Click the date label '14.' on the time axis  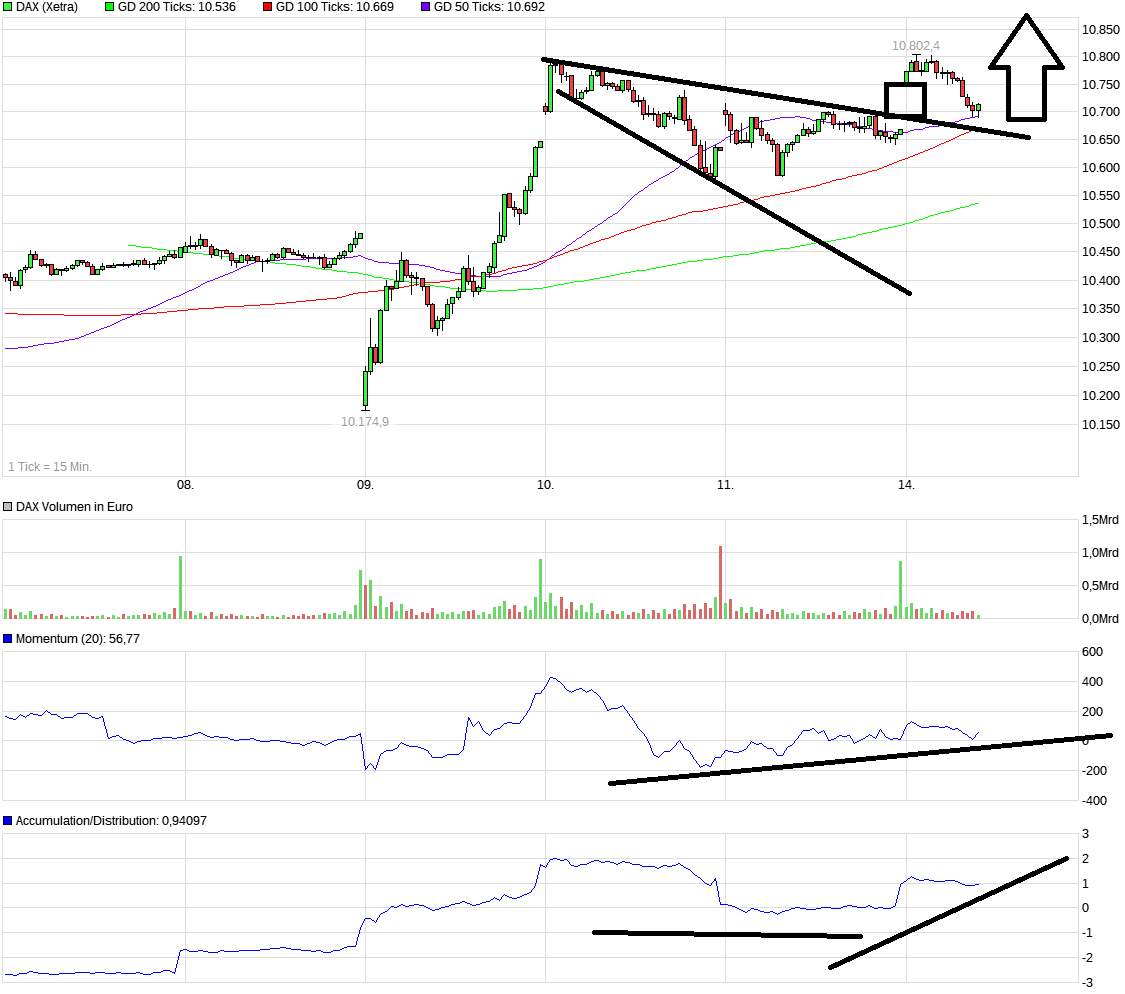click(x=906, y=485)
